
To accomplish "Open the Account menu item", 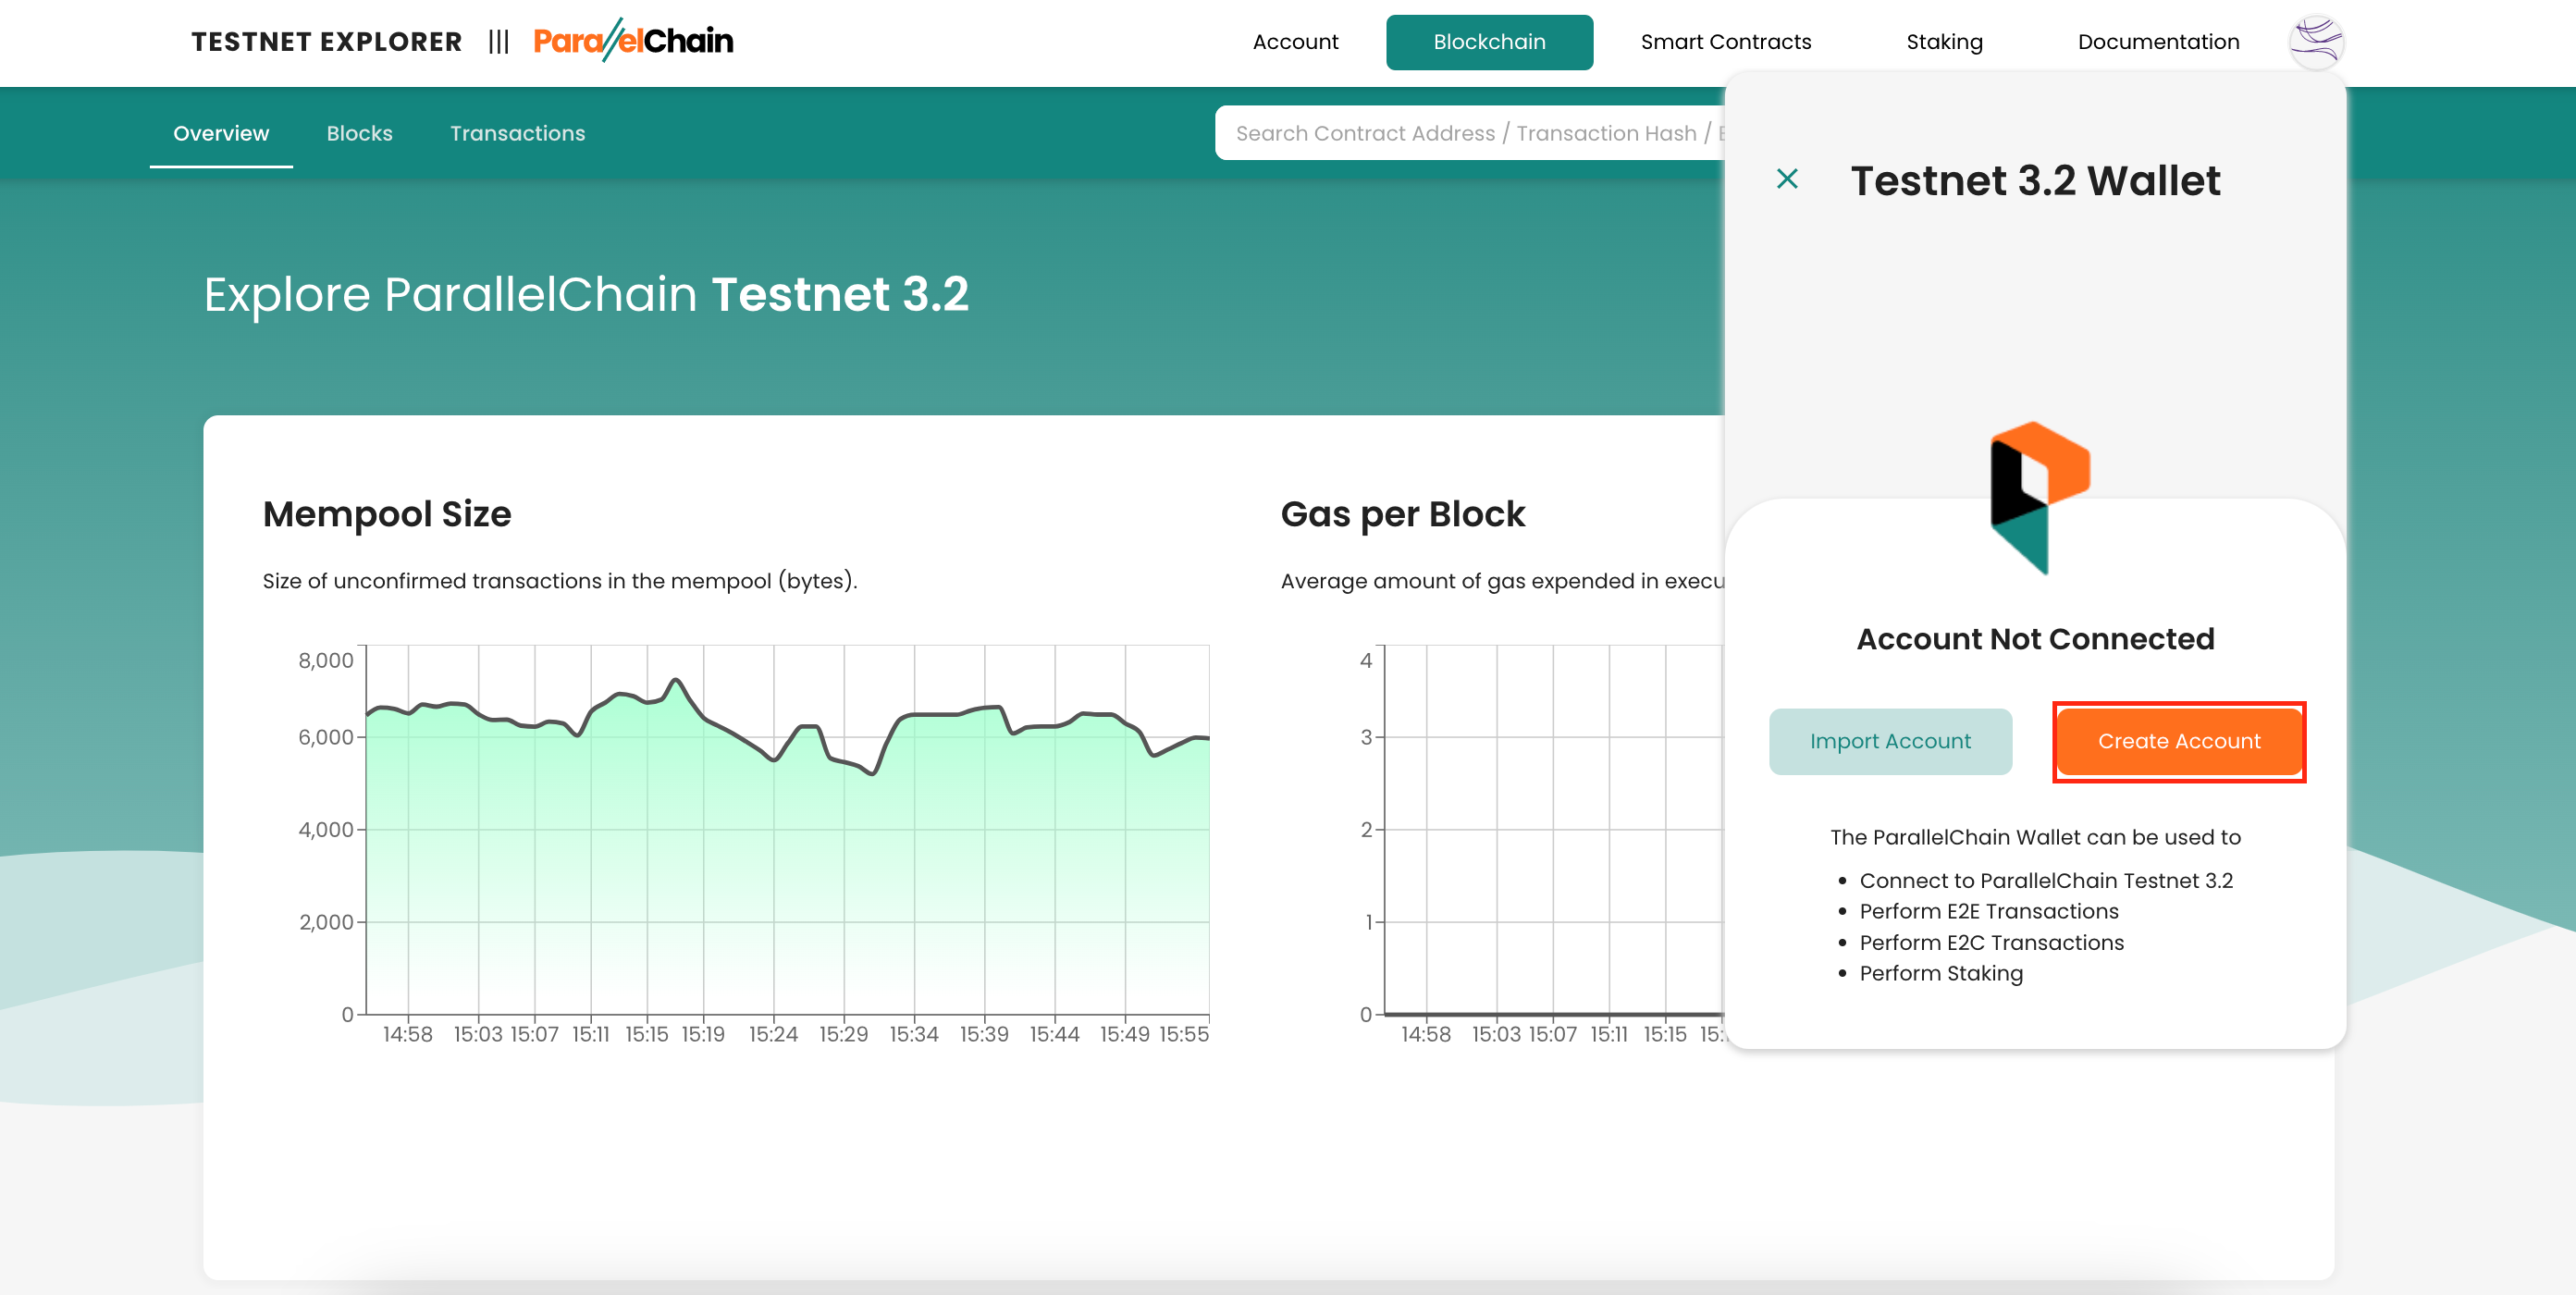I will tap(1295, 42).
